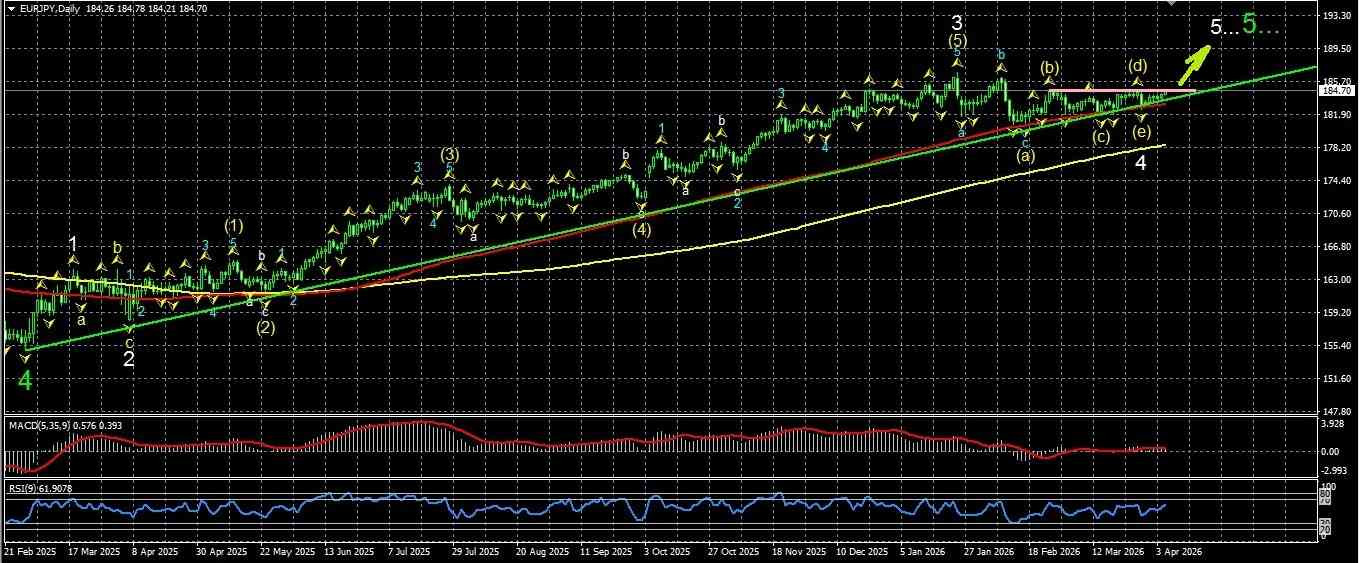This screenshot has height=563, width=1360.
Task: Select the (5) wave label
Action: tap(958, 41)
